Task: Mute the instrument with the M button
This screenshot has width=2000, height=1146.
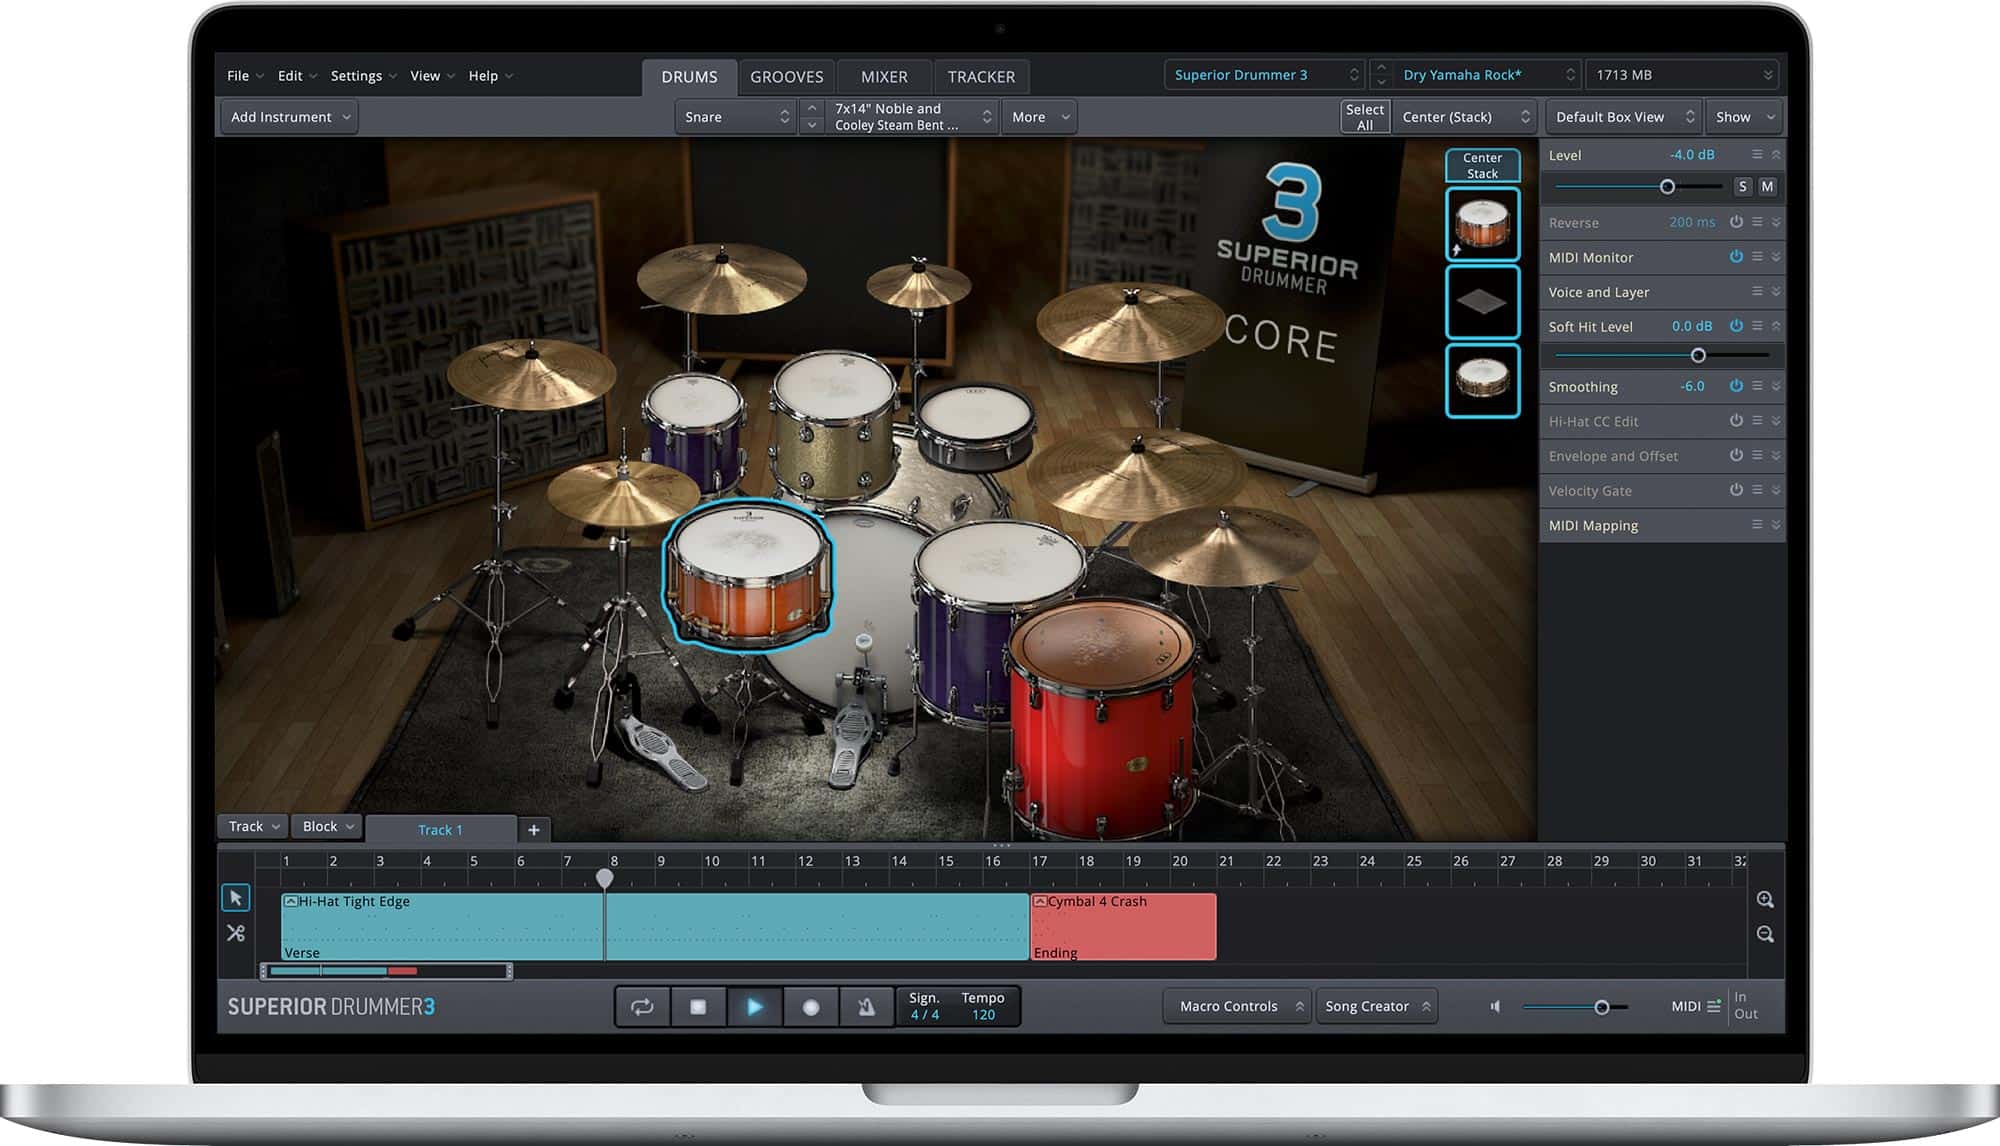Action: tap(1767, 187)
